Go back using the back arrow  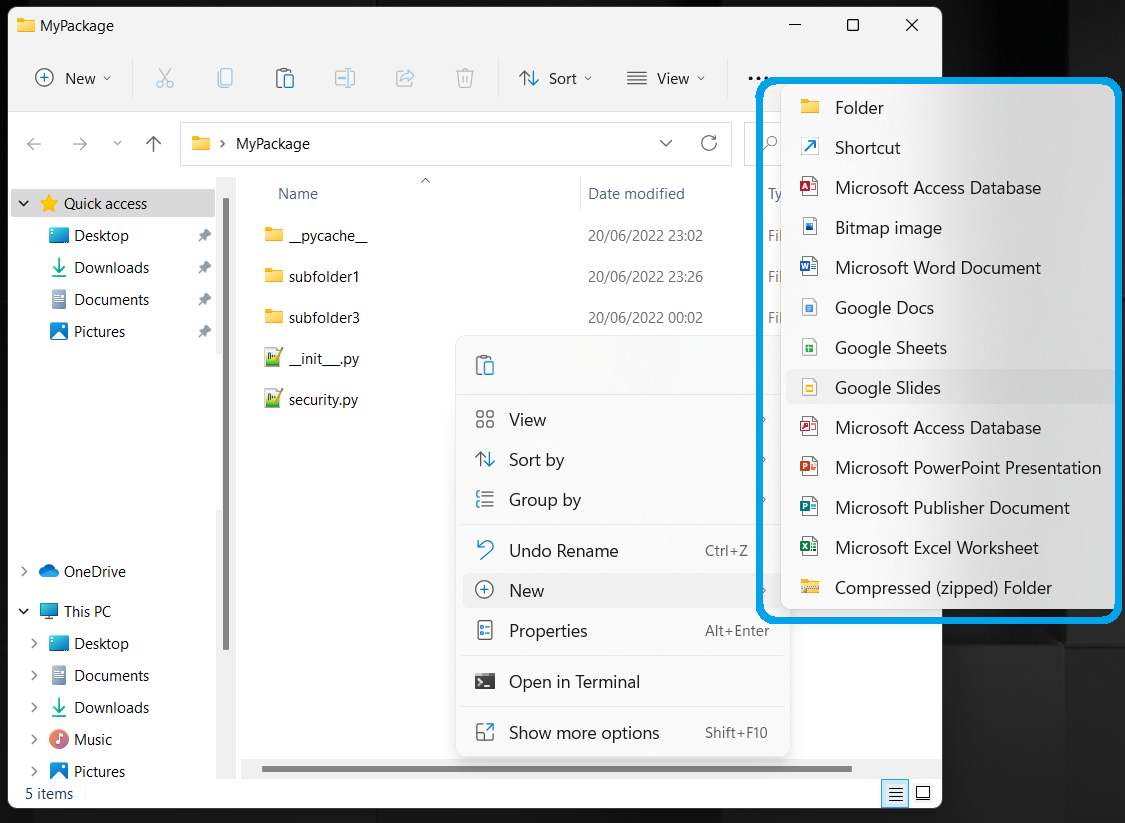point(34,143)
